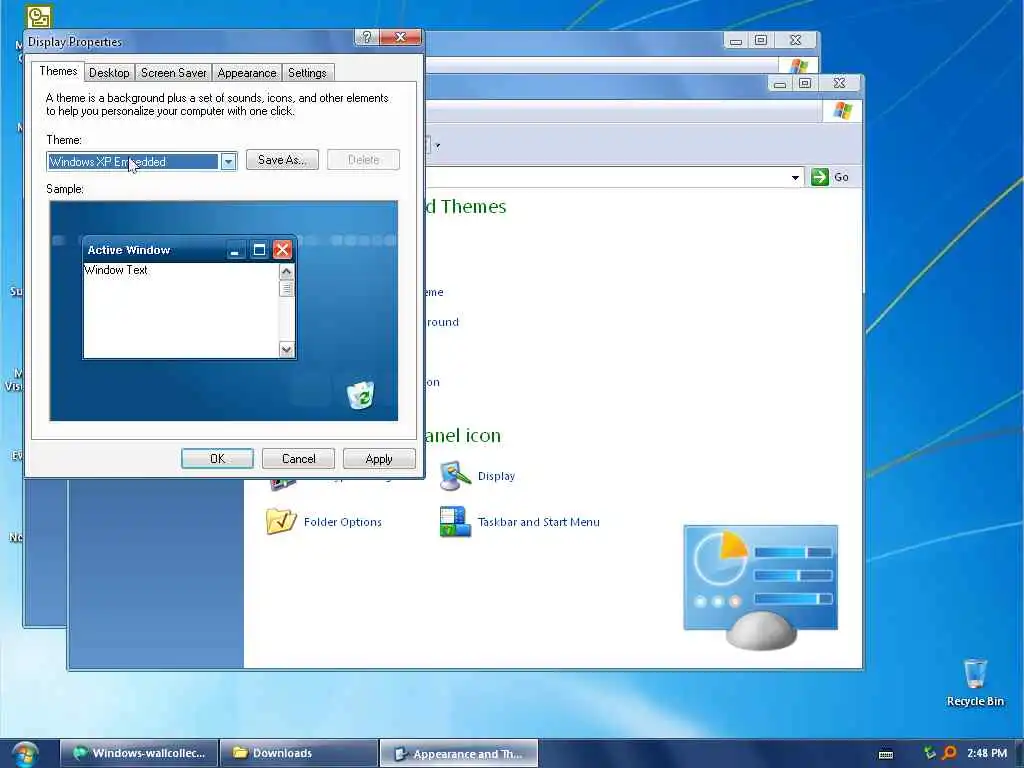
Task: Click Appearance and Th... taskbar button
Action: point(459,753)
